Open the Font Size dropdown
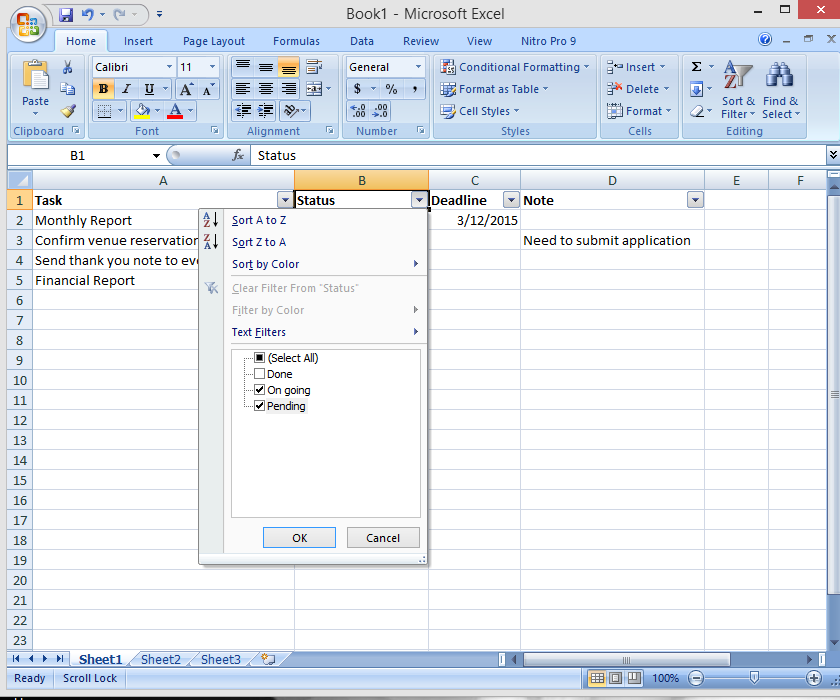The image size is (840, 700). (211, 67)
